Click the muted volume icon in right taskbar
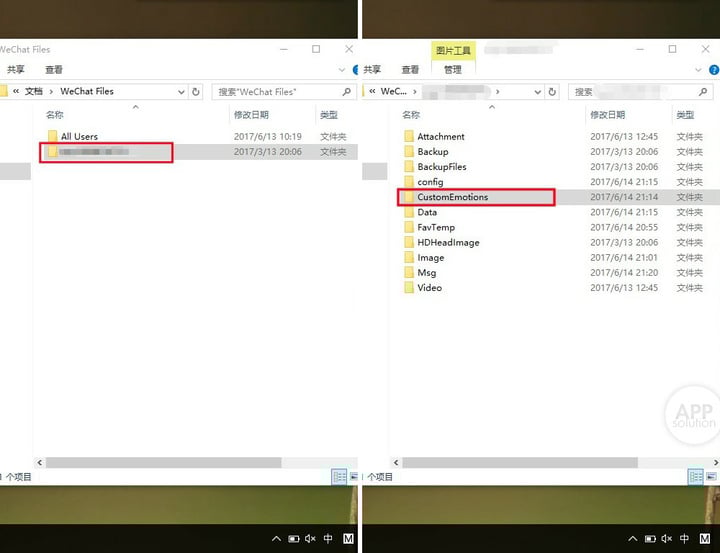The width and height of the screenshot is (720, 553). pyautogui.click(x=666, y=538)
